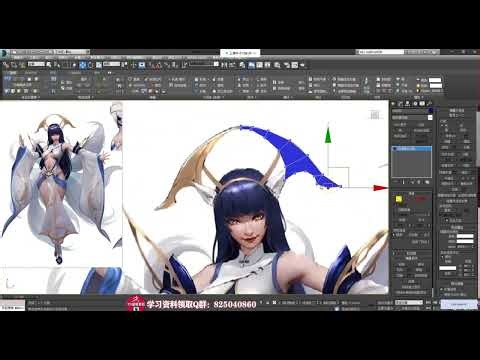
Task: Open the Reference Coordinate System dropdown
Action: (111, 64)
